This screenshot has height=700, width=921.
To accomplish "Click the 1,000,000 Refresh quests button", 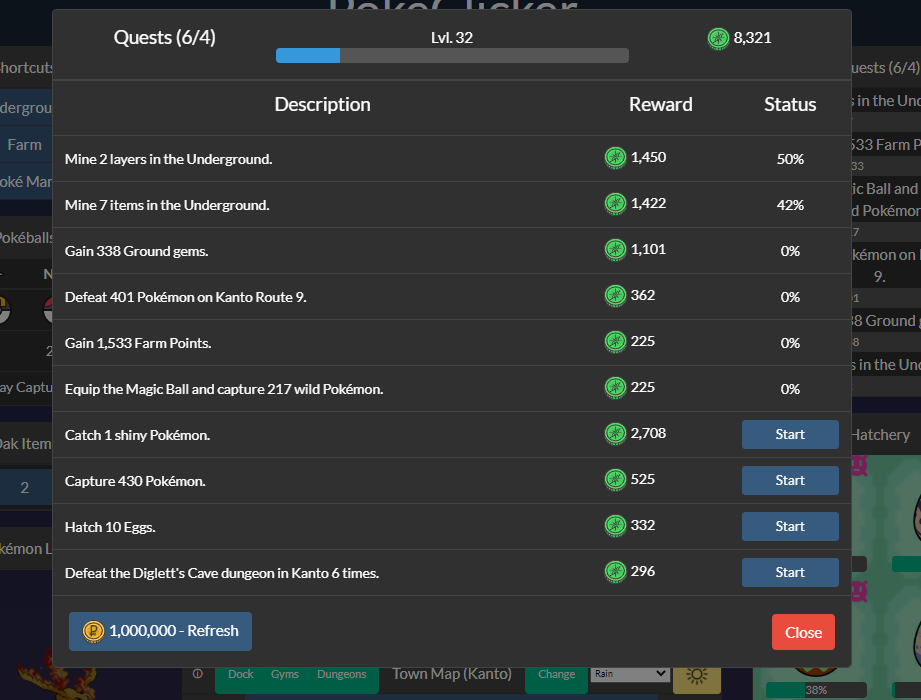I will click(160, 631).
